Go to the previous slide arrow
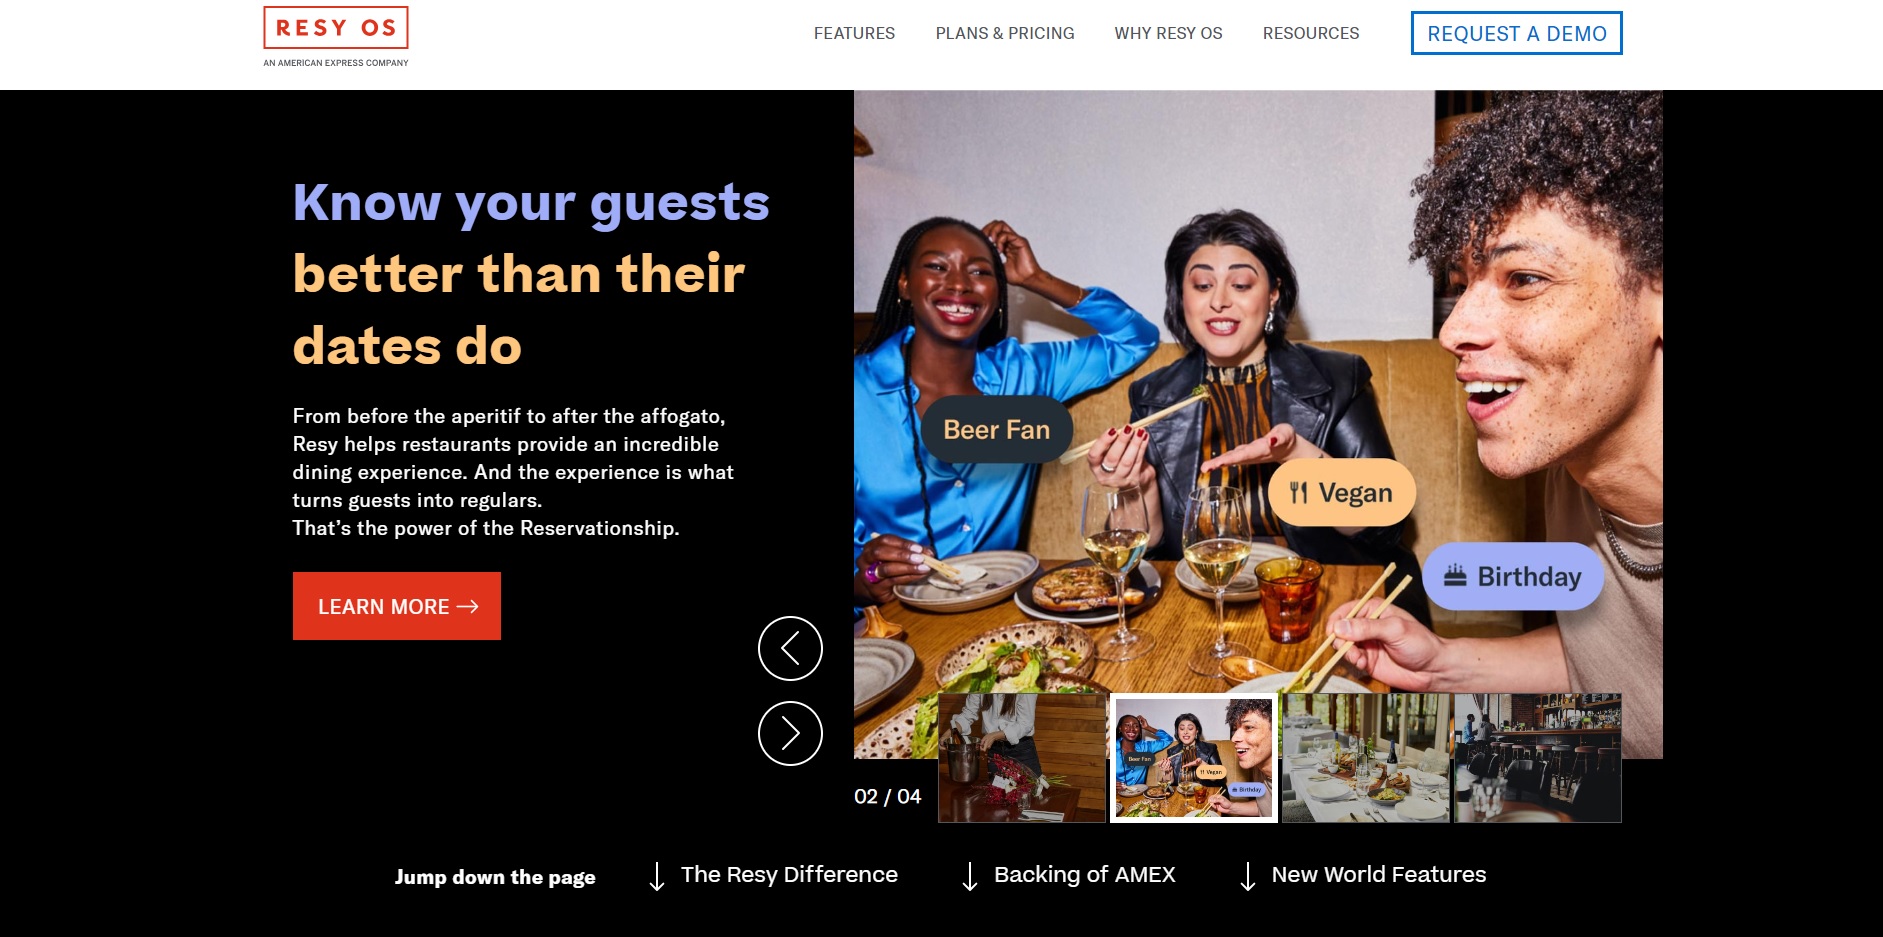The height and width of the screenshot is (937, 1883). 790,648
